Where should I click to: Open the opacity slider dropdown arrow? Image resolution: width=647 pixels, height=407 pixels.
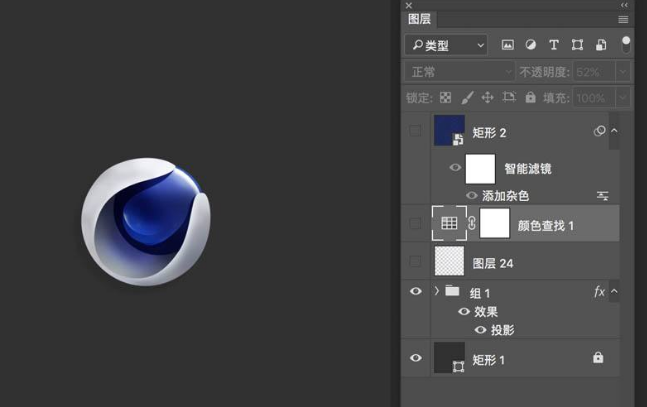point(623,72)
